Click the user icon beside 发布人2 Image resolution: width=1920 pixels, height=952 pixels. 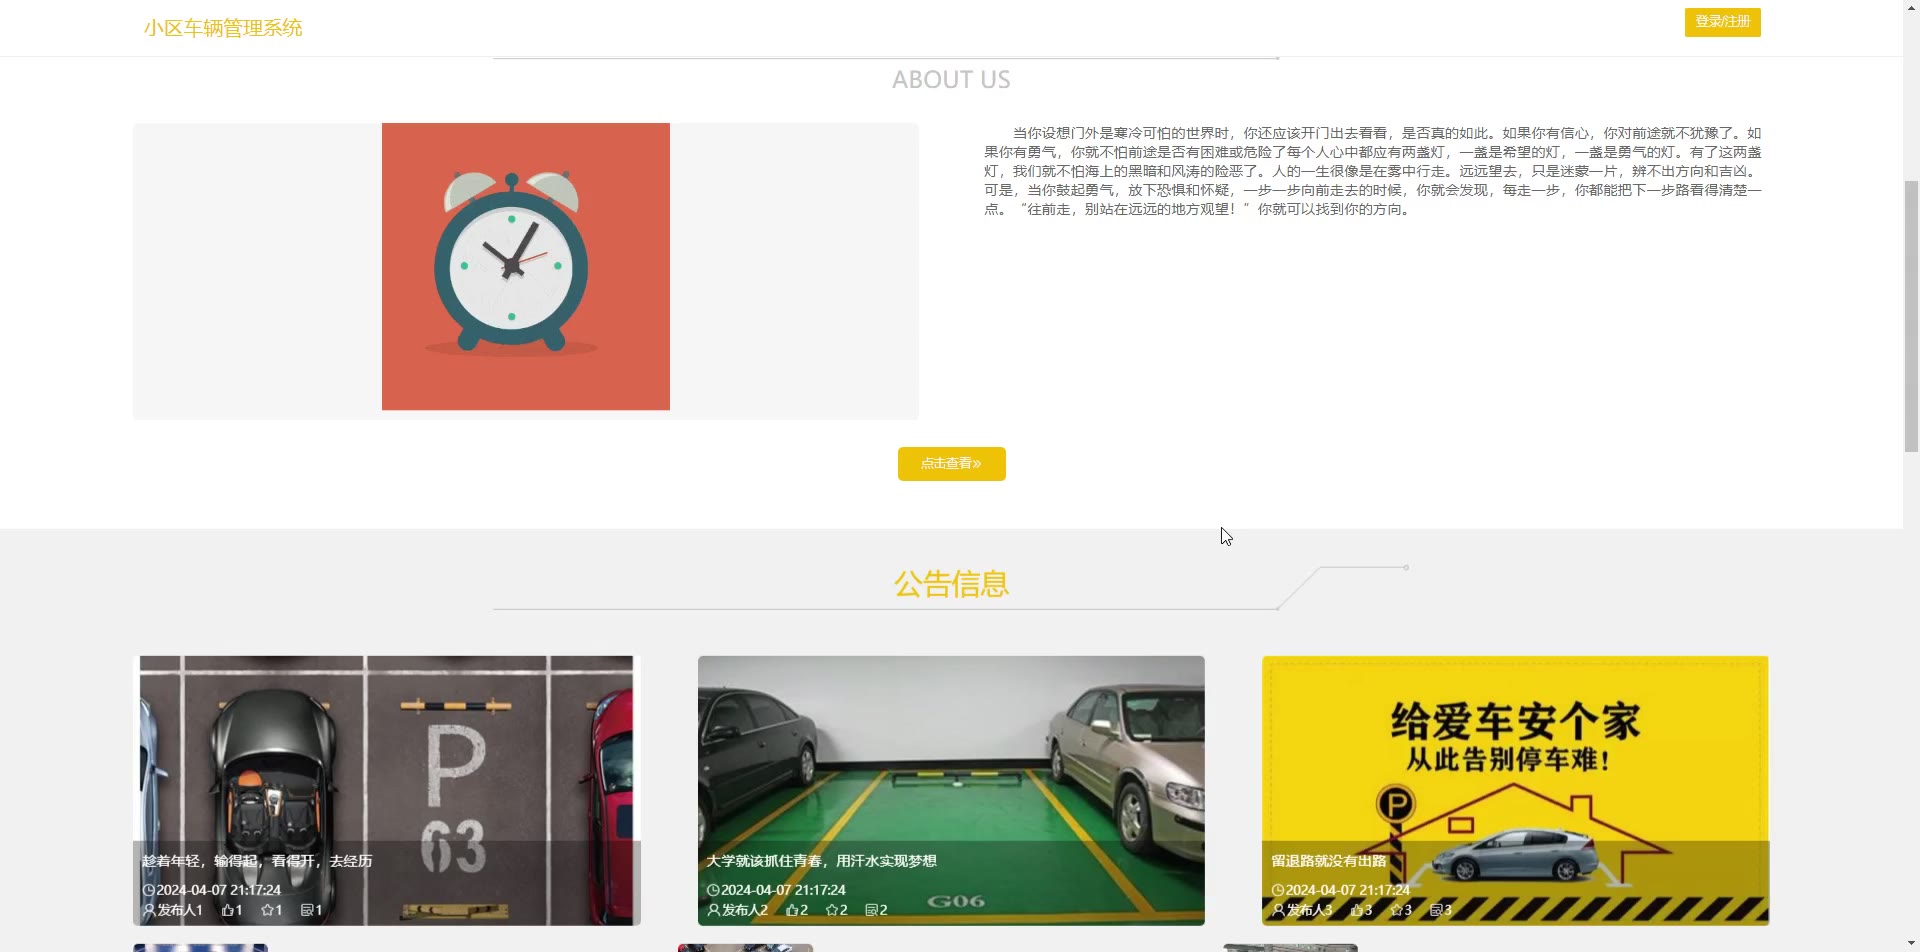pyautogui.click(x=714, y=910)
